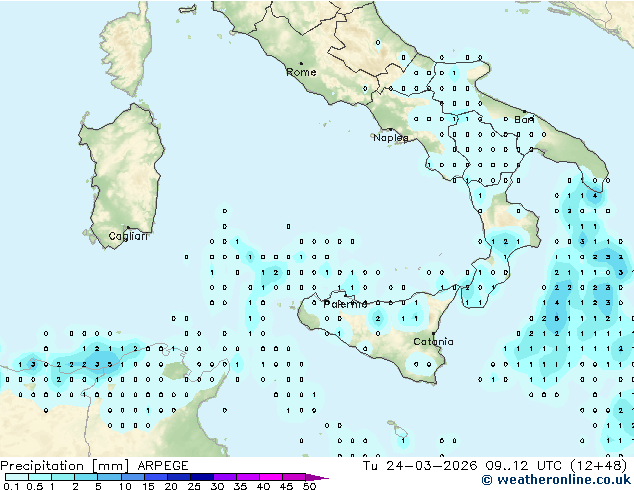Select the 0.5–1 mm legend color swatch
Viewport: 634px width, 490px height.
[x=40, y=477]
